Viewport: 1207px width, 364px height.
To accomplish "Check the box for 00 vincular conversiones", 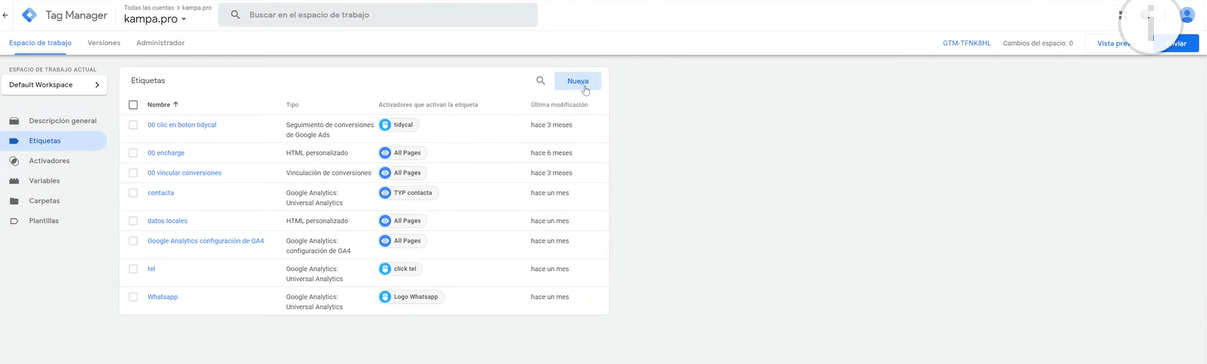I will coord(133,173).
